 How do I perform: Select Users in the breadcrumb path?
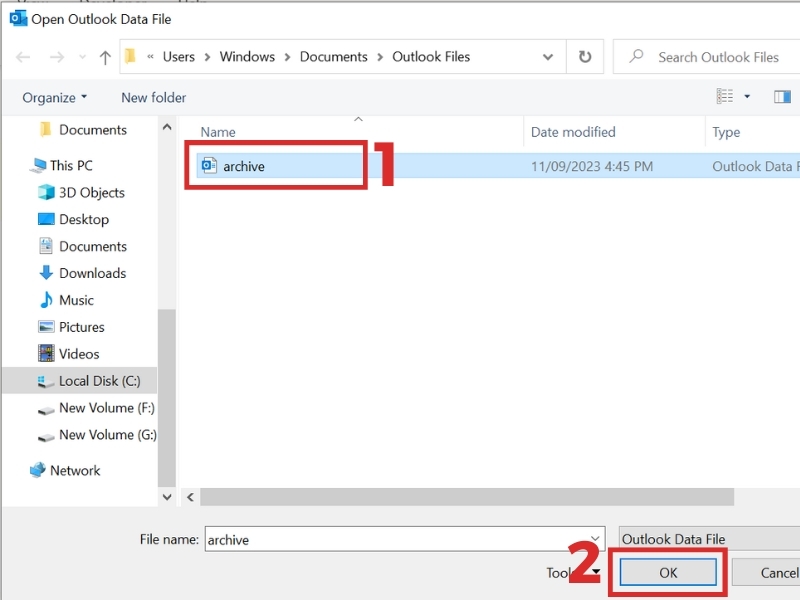(x=179, y=57)
